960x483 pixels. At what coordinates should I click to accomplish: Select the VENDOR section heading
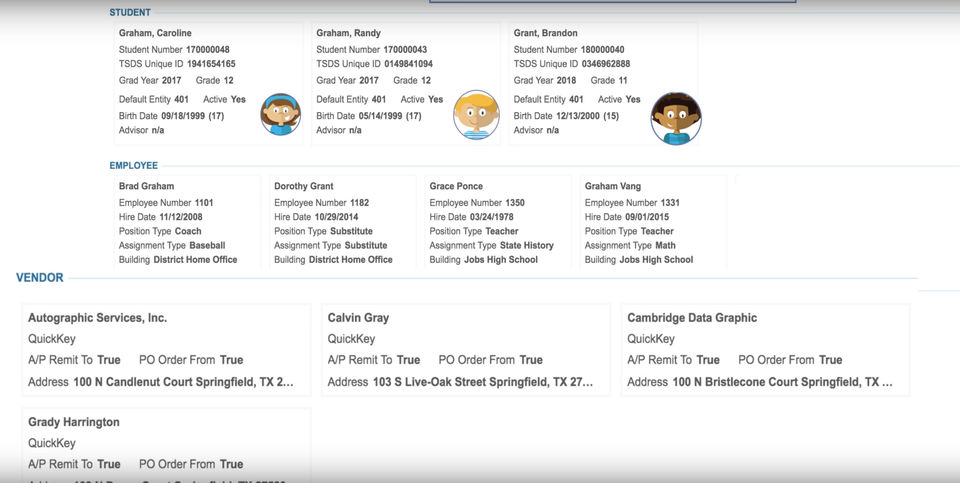pyautogui.click(x=40, y=277)
